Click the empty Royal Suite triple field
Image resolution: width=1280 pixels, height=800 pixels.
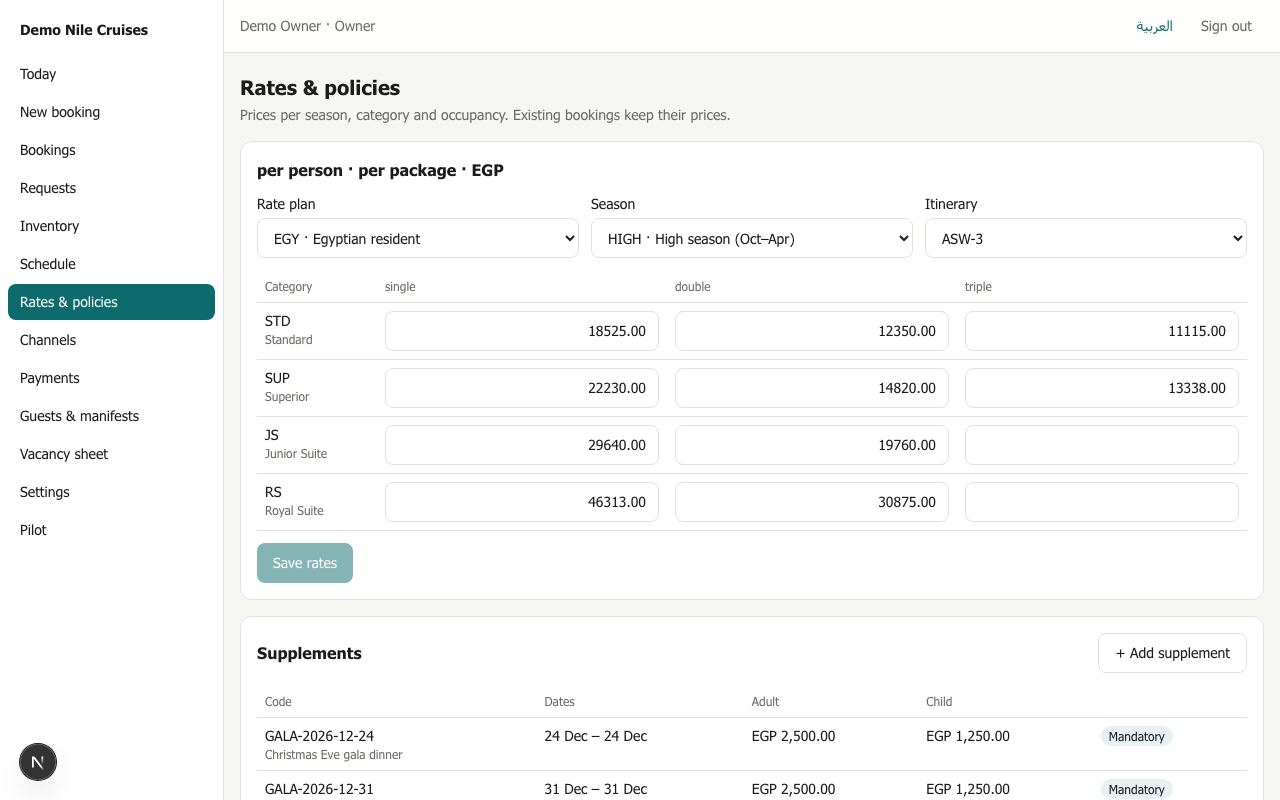1102,502
